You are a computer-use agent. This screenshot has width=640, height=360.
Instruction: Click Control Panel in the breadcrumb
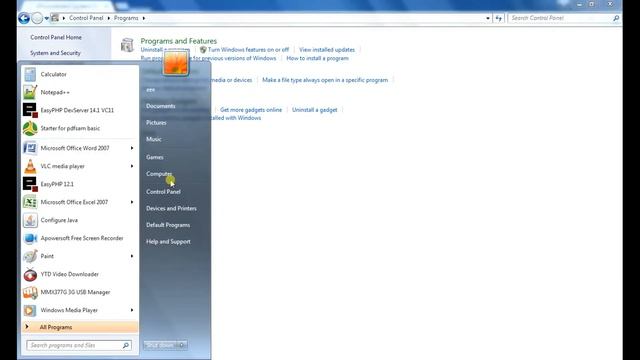click(86, 18)
